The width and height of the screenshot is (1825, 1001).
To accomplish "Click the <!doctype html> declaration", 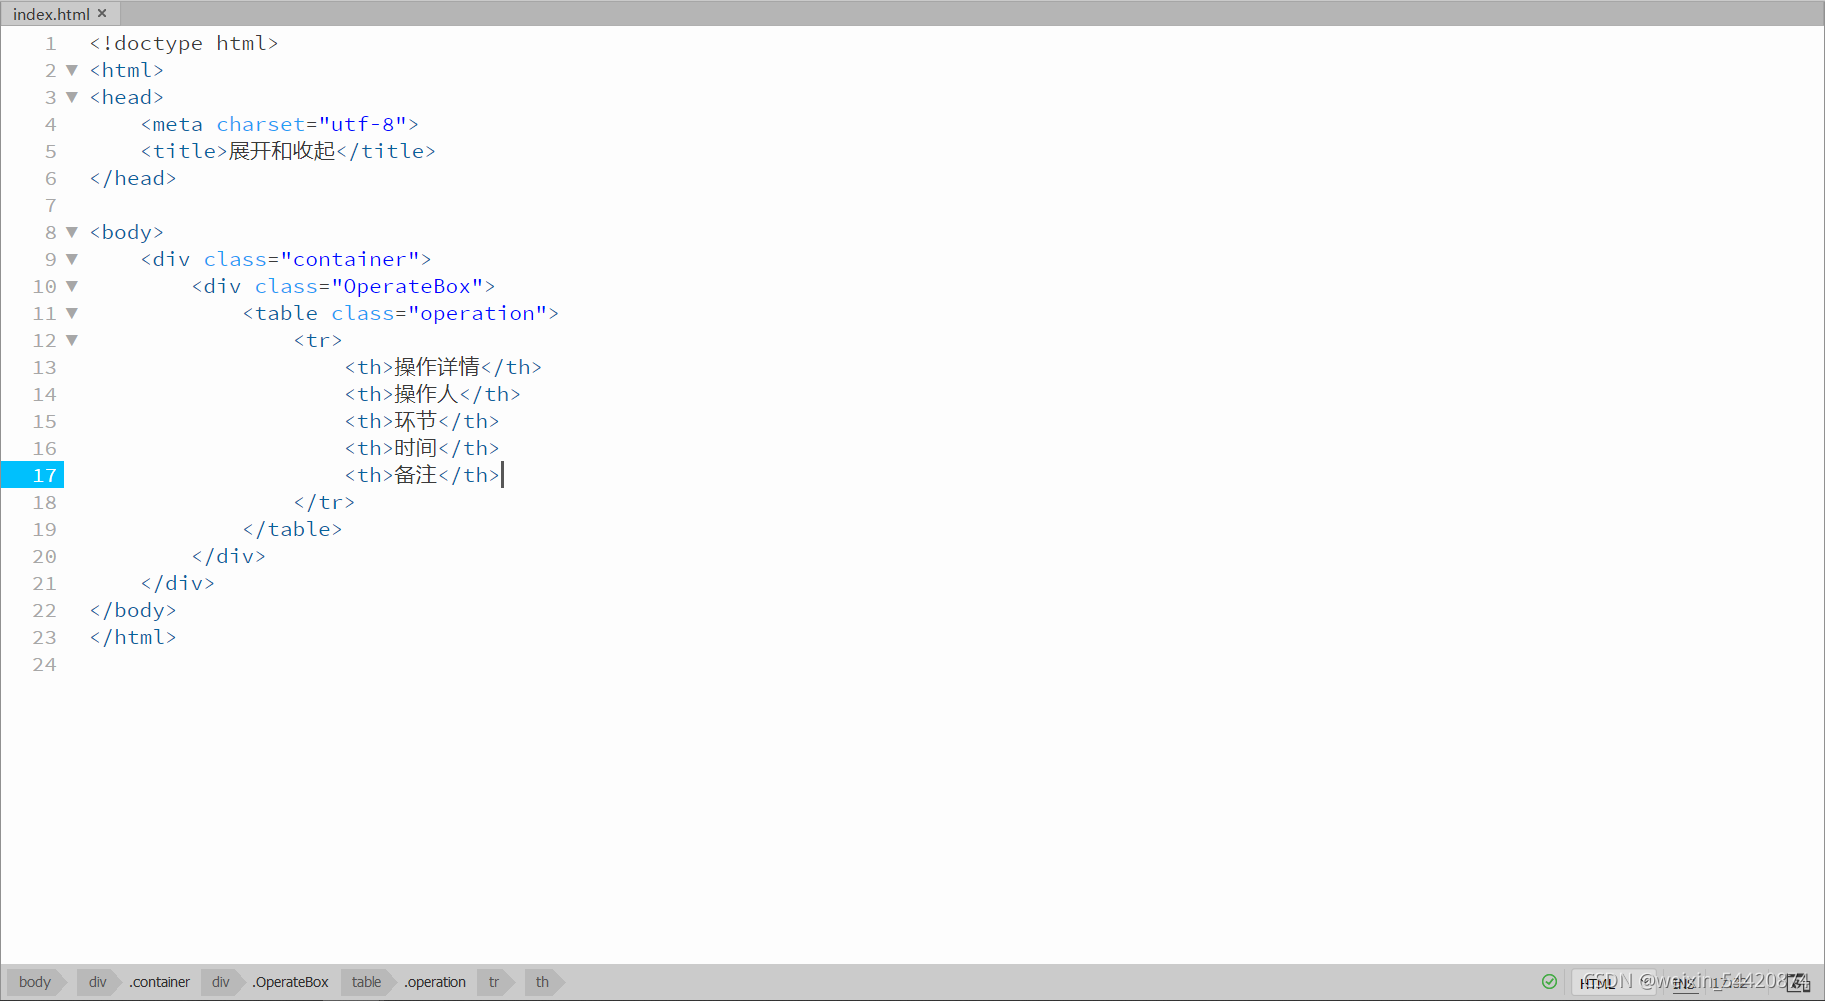I will click(x=184, y=43).
